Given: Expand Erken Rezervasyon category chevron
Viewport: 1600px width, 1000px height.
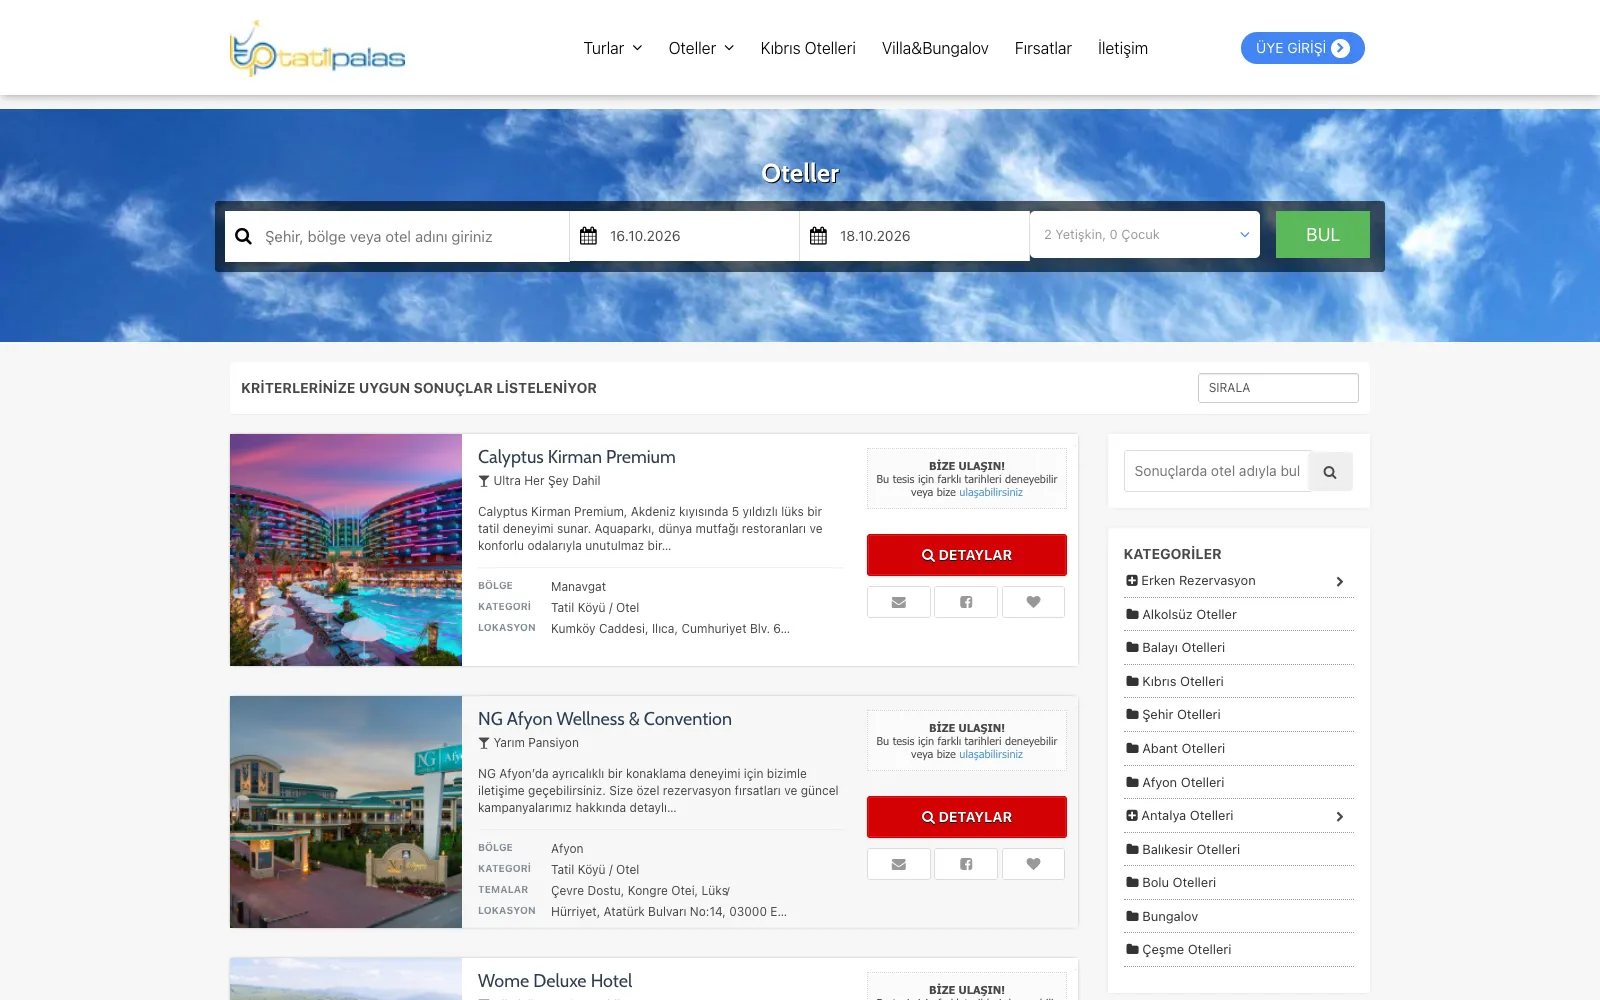Looking at the screenshot, I should [1340, 582].
